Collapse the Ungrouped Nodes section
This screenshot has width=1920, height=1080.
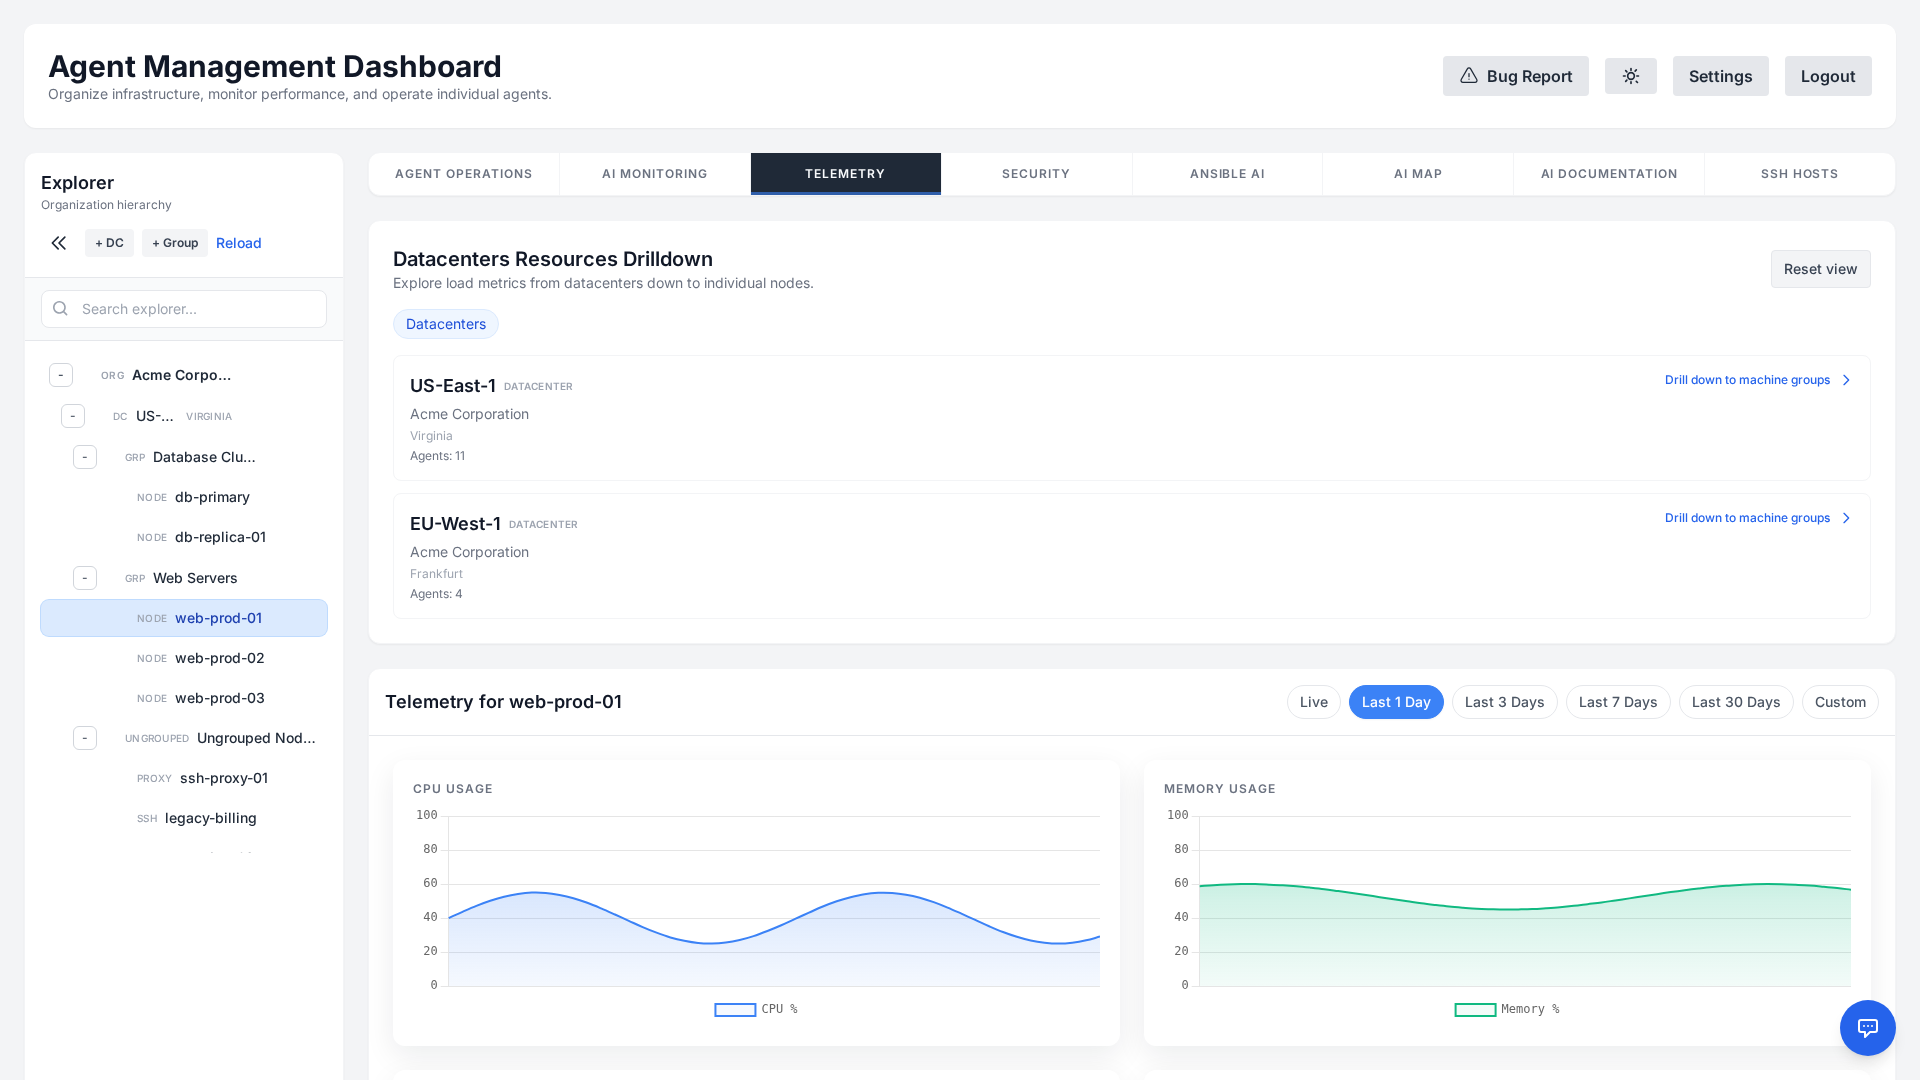pos(85,738)
